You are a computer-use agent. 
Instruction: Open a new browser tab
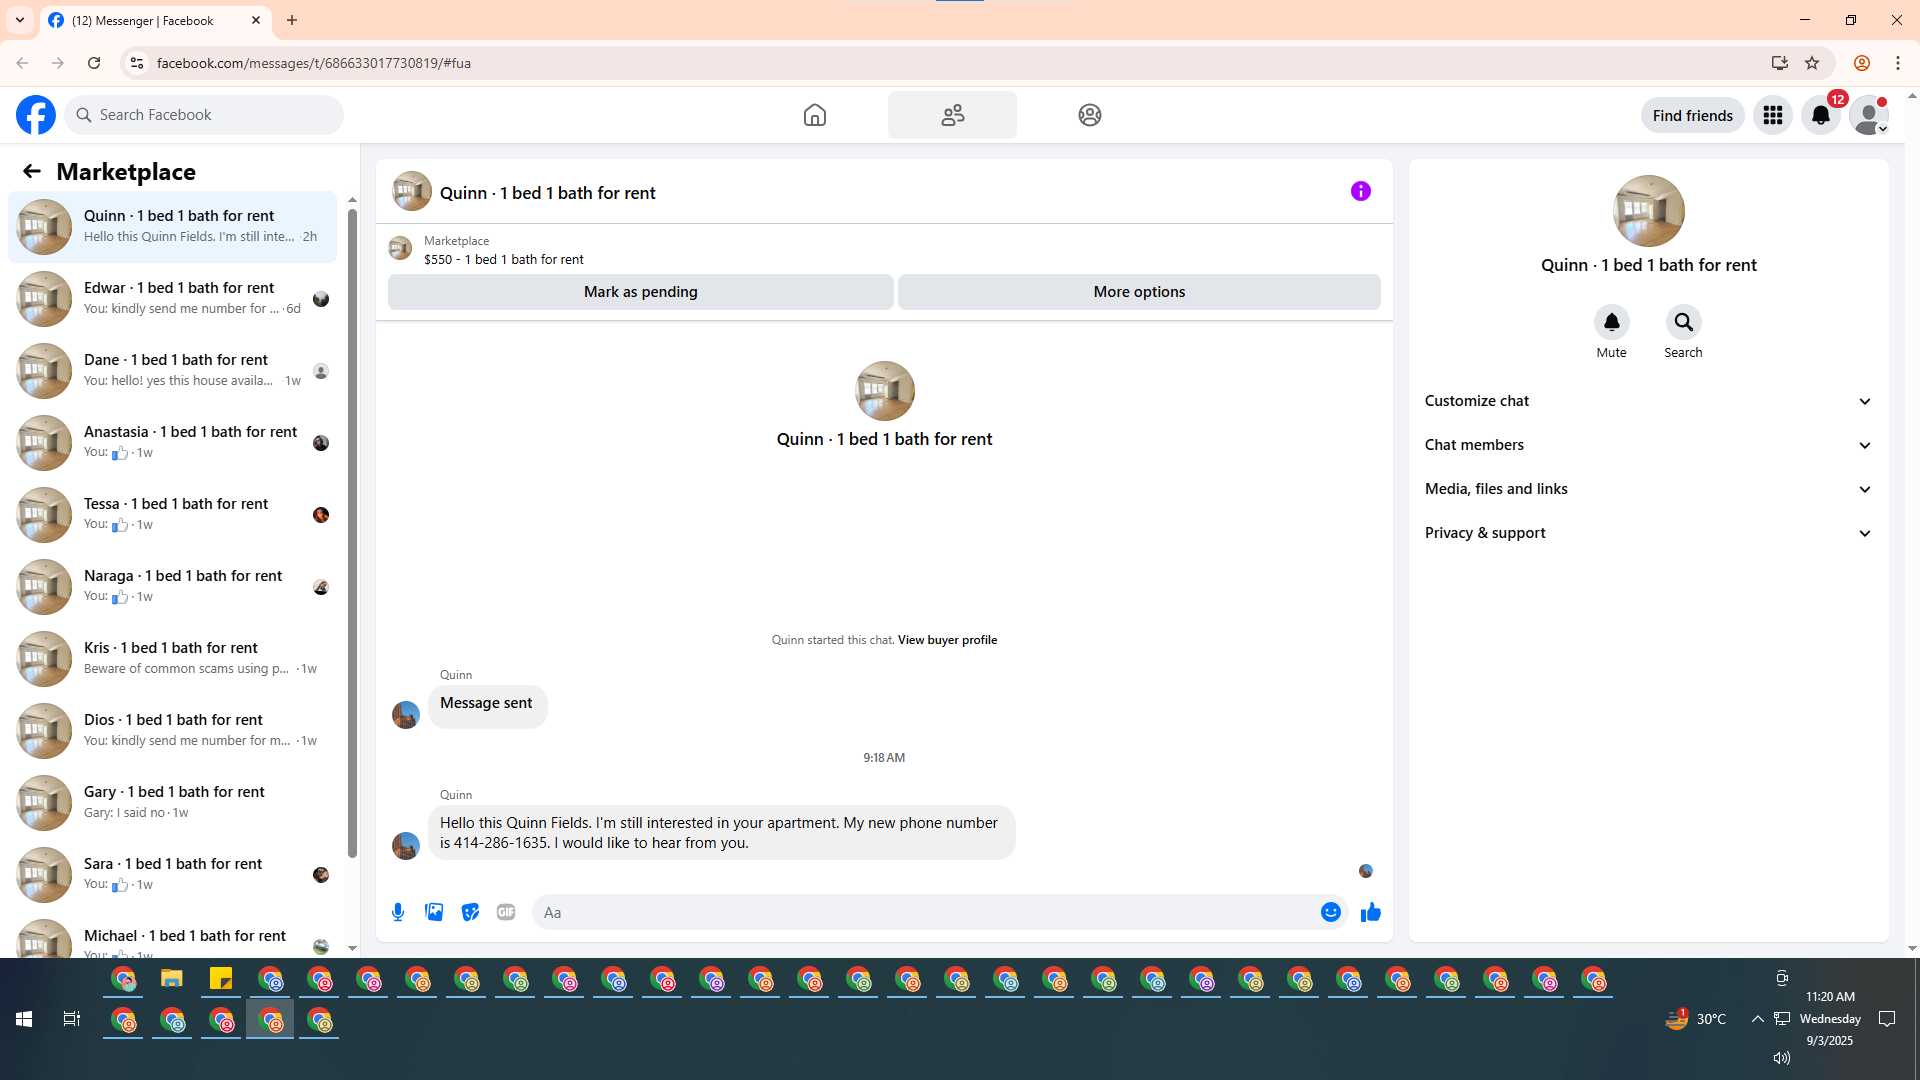coord(292,20)
